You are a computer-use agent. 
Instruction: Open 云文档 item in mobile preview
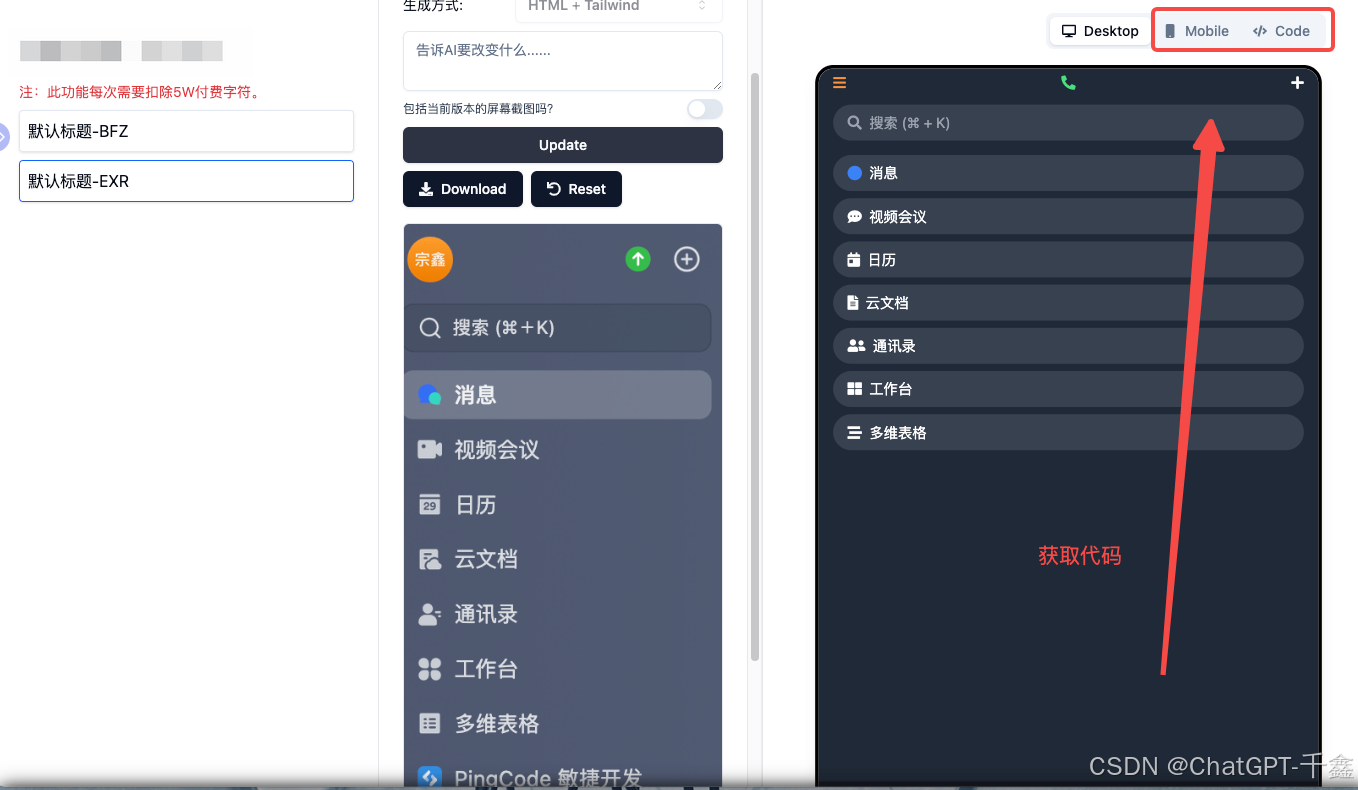point(1068,303)
